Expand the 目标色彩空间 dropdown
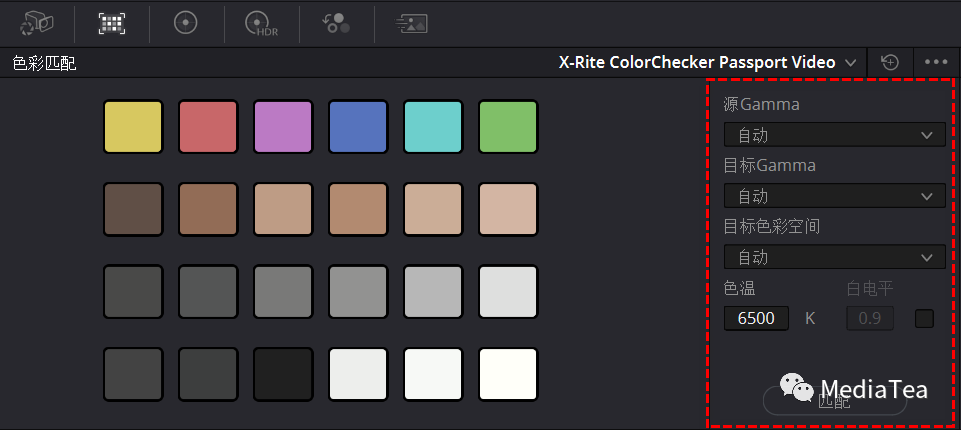 coord(835,257)
